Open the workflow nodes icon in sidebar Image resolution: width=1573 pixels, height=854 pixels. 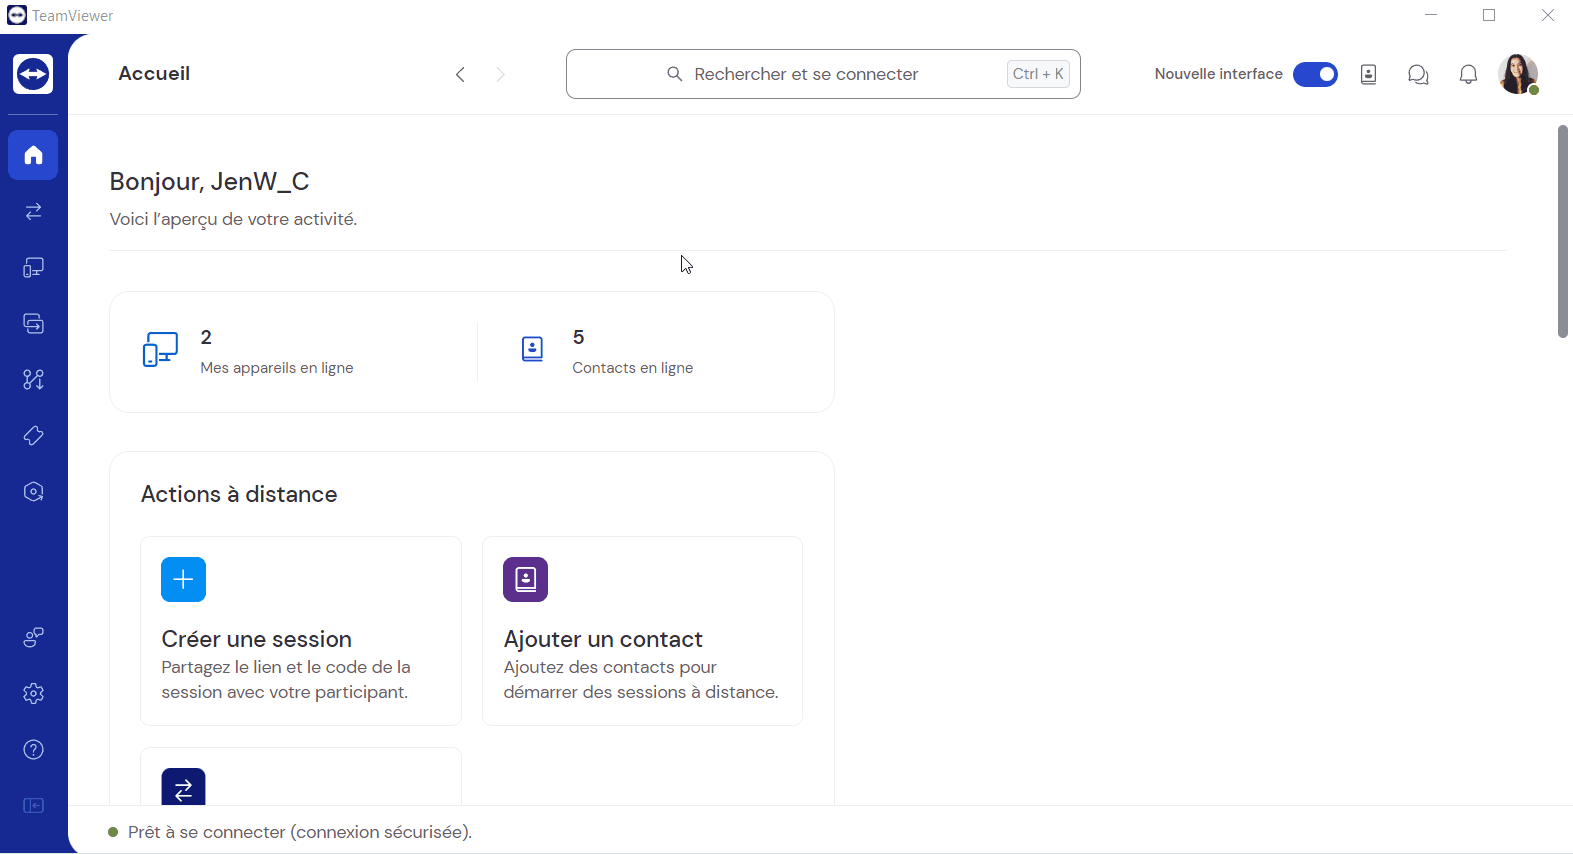coord(33,379)
